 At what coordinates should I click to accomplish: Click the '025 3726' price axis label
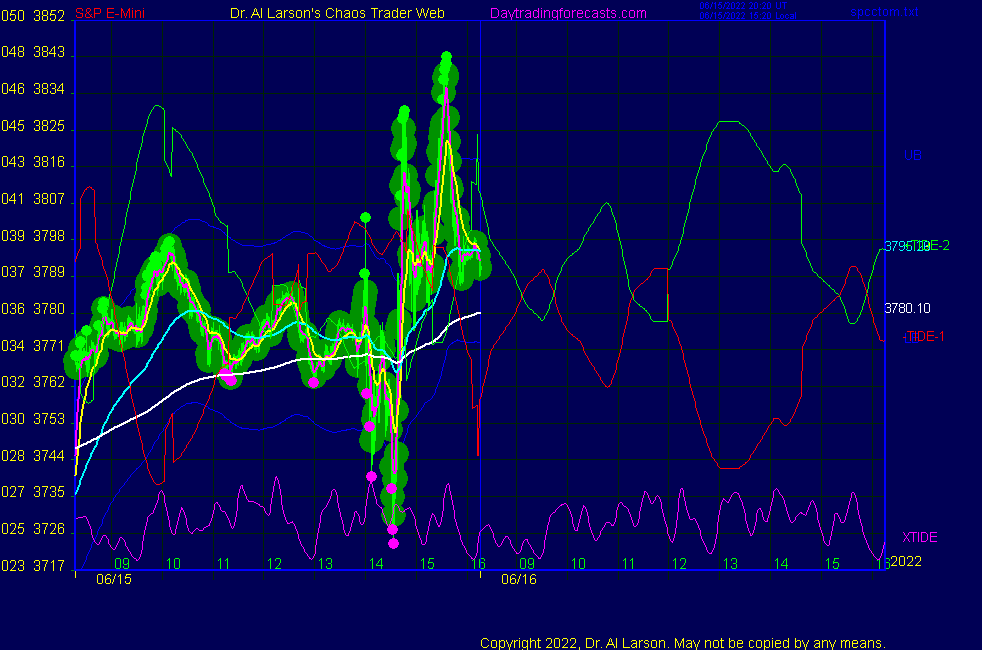pyautogui.click(x=33, y=529)
